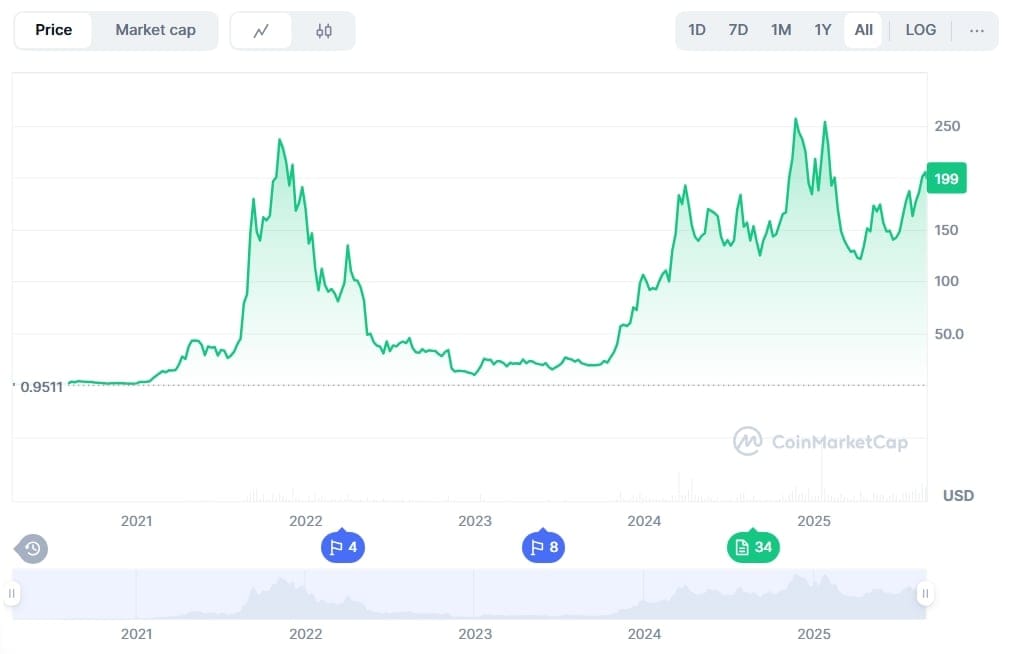Select the 1D time range button
Viewport: 1009px width, 654px height.
696,30
